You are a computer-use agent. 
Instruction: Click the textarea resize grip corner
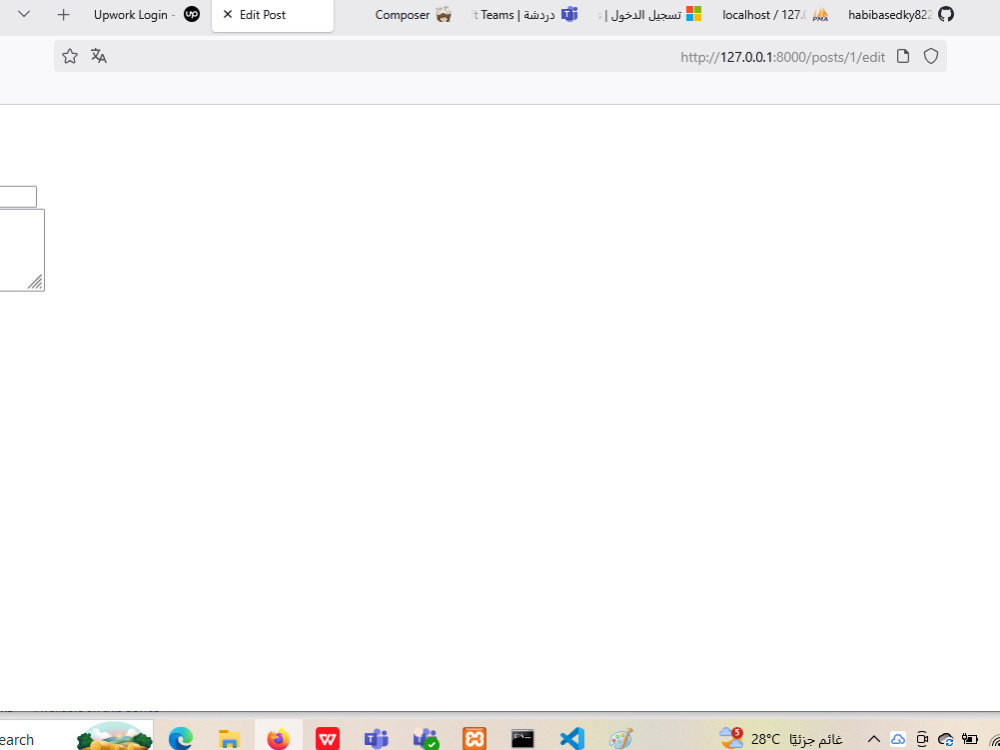tap(36, 282)
